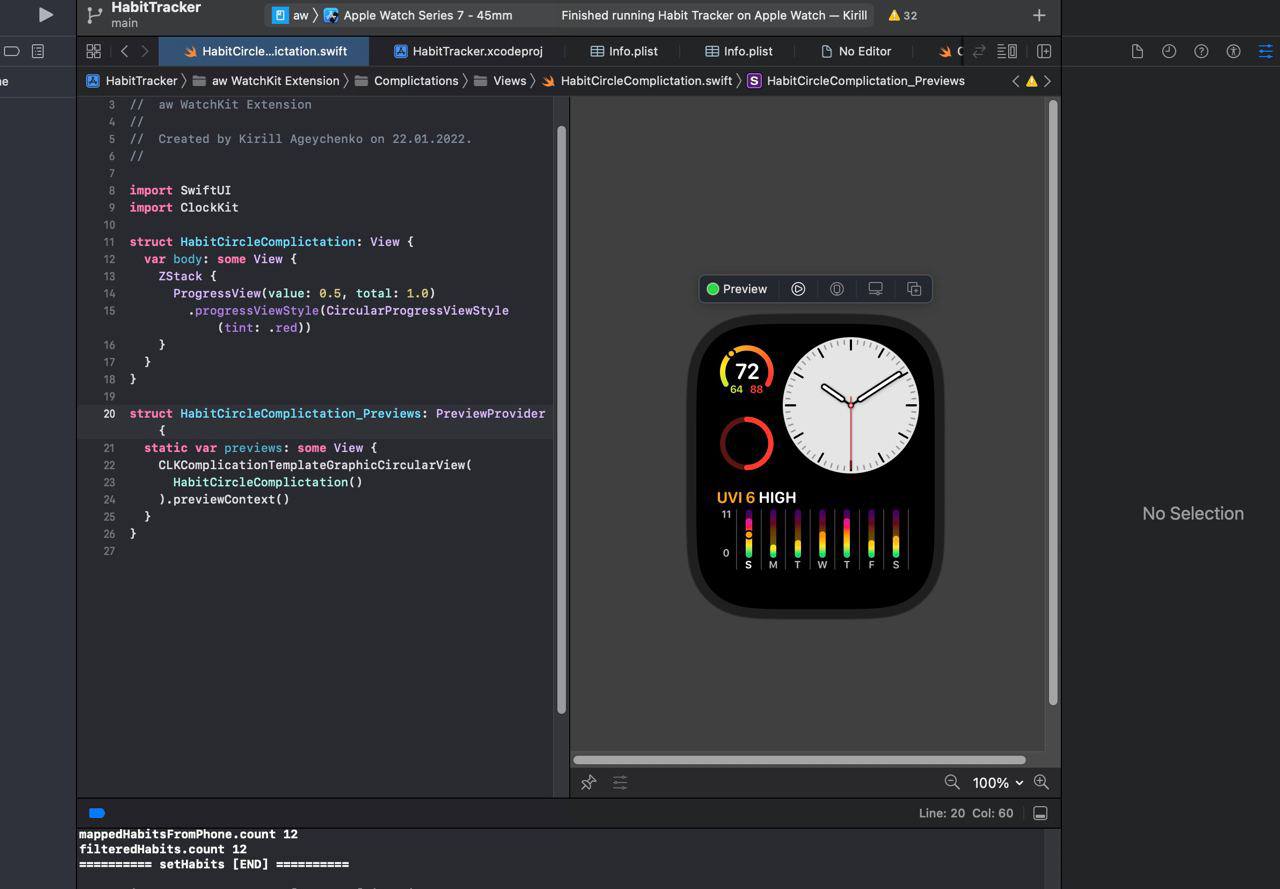Go forward to next file in editor
This screenshot has height=889, width=1280.
click(x=145, y=51)
